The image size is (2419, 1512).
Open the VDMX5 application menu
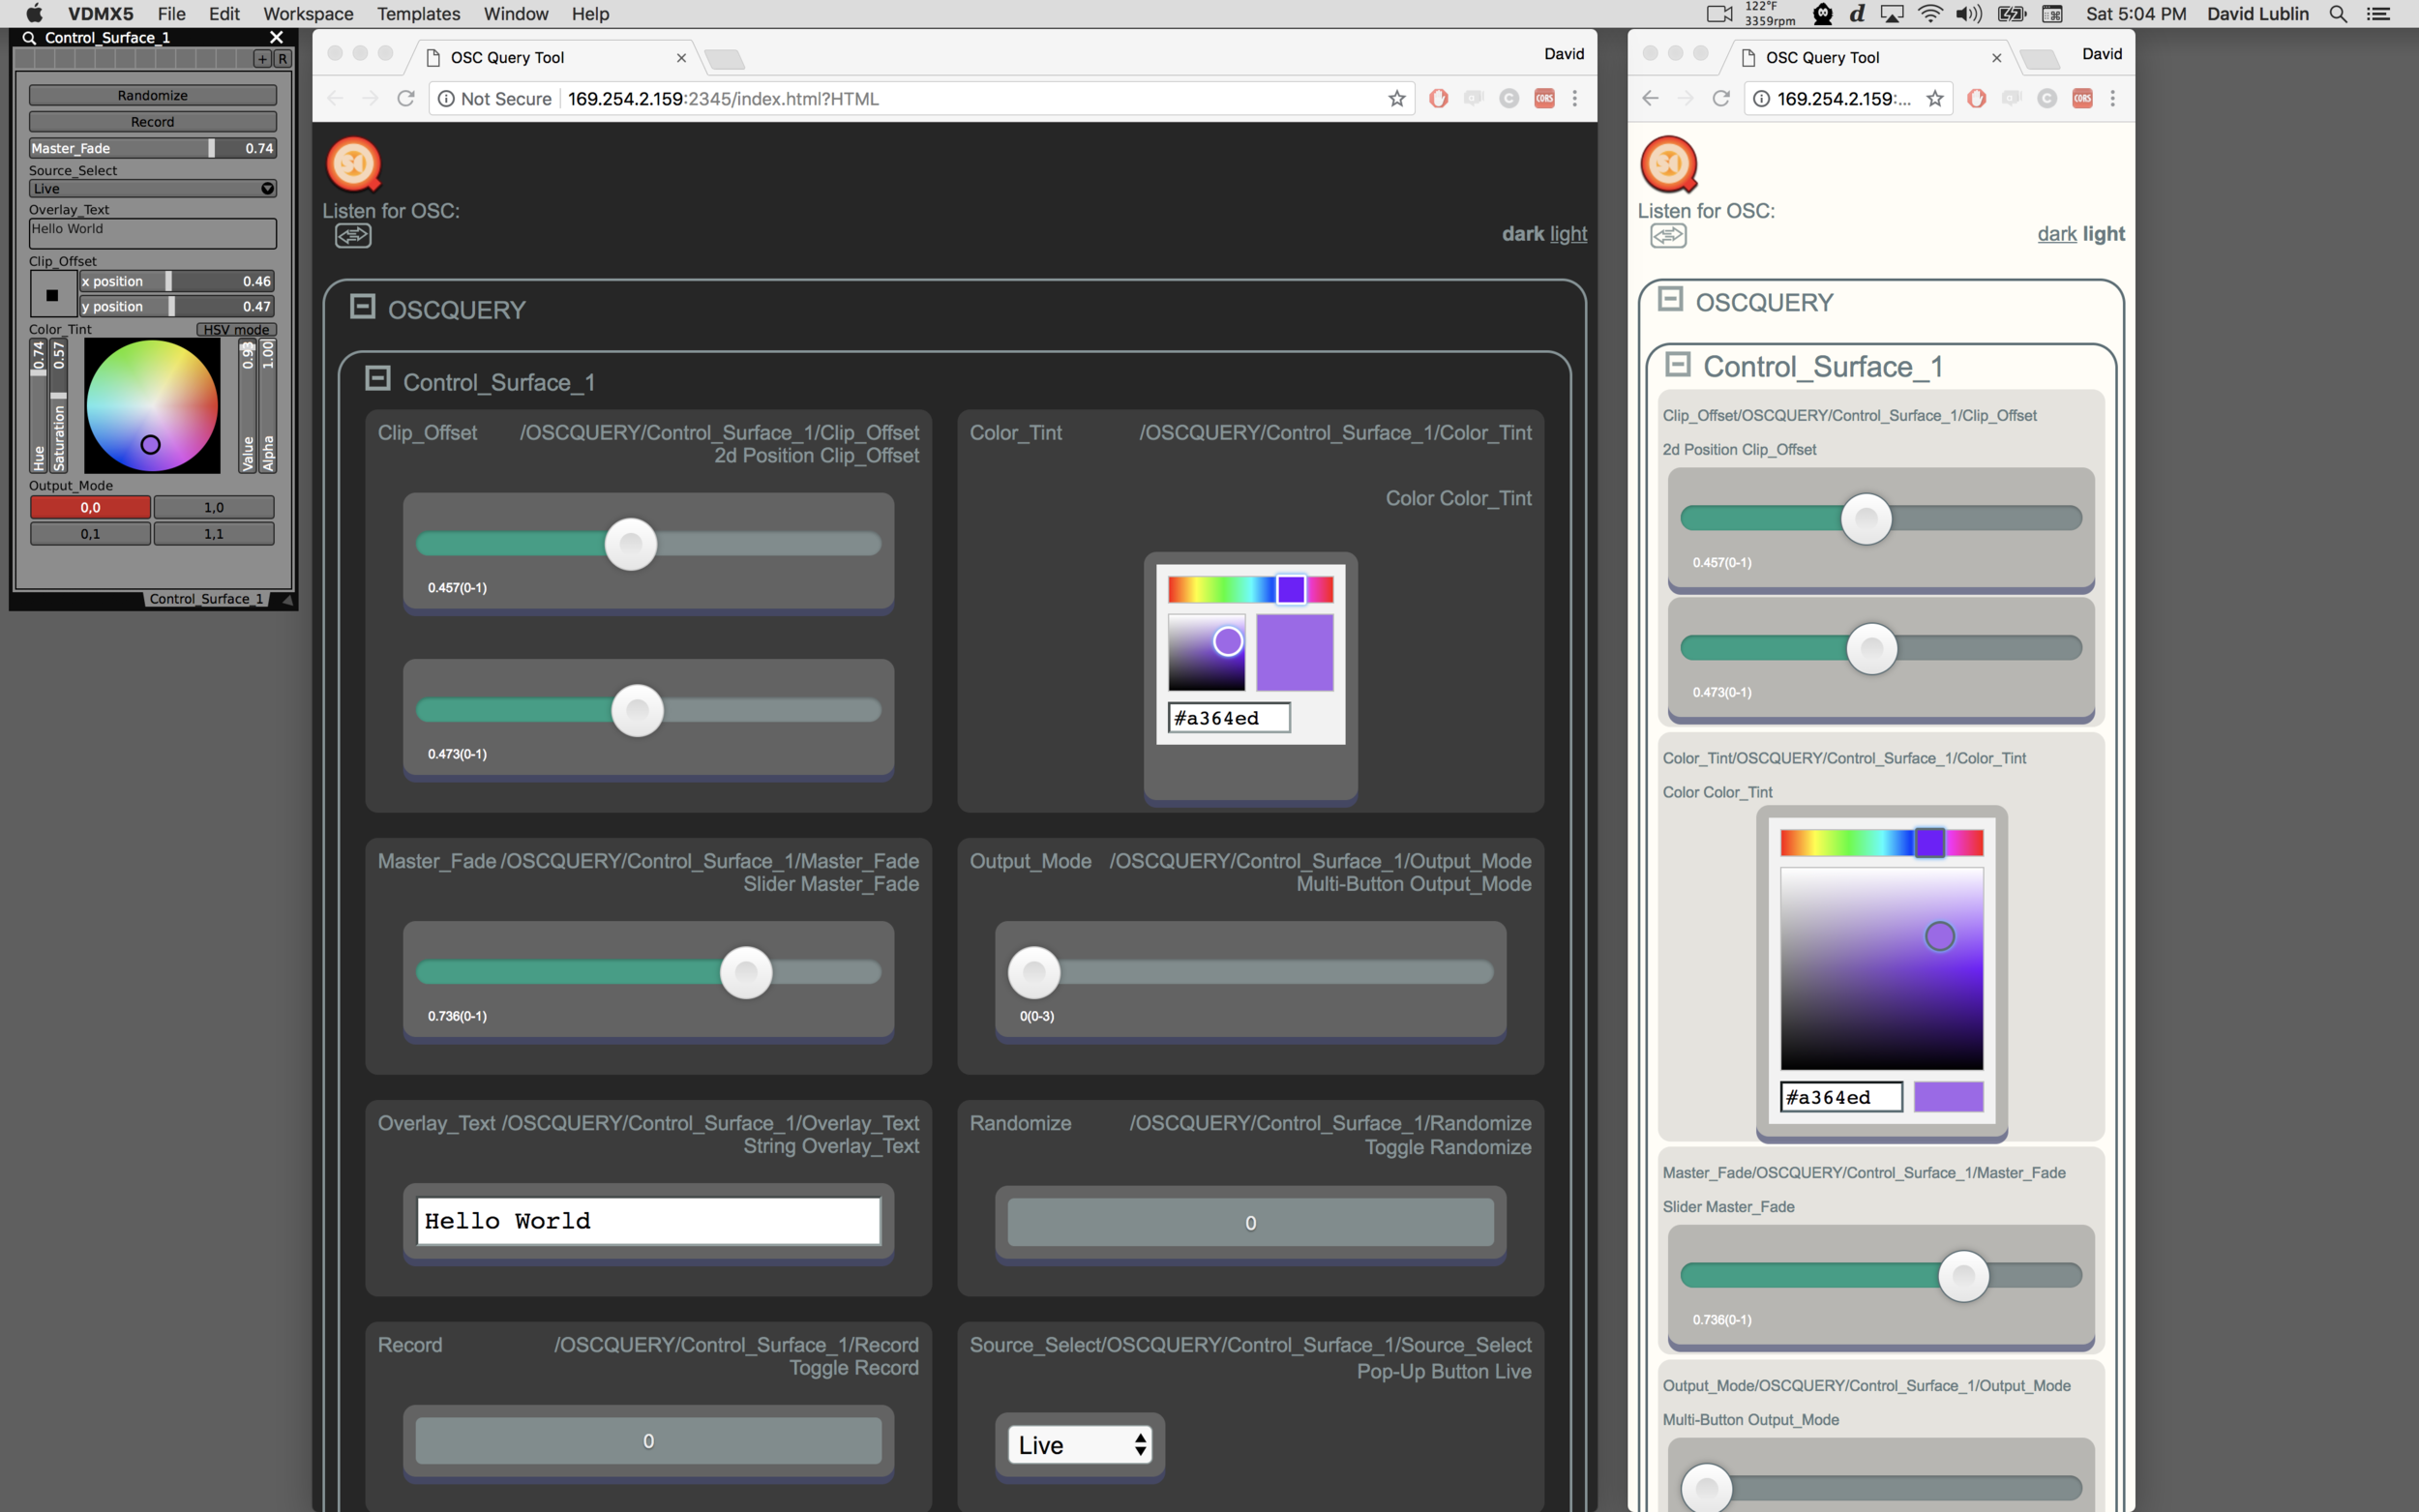point(100,14)
